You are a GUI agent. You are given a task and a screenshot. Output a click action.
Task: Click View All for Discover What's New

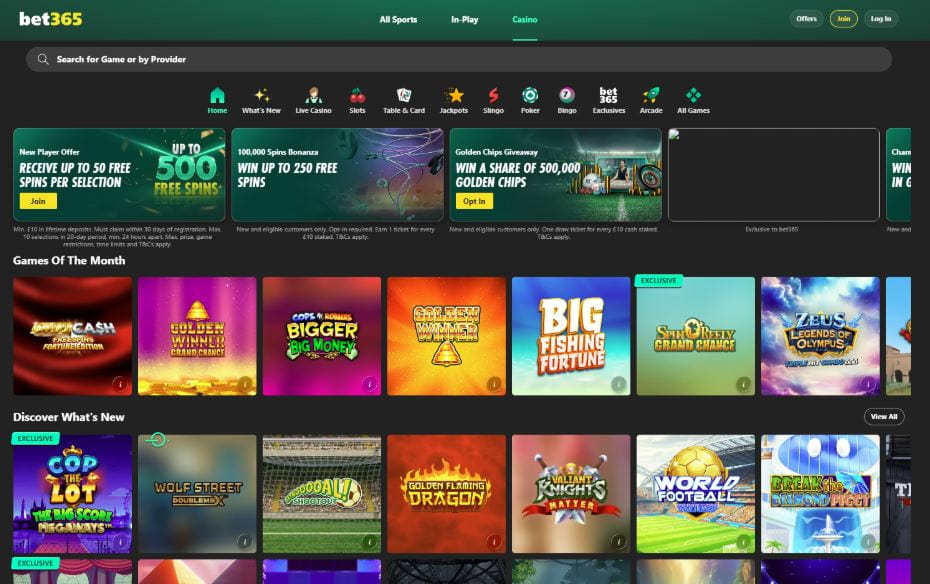pos(884,417)
